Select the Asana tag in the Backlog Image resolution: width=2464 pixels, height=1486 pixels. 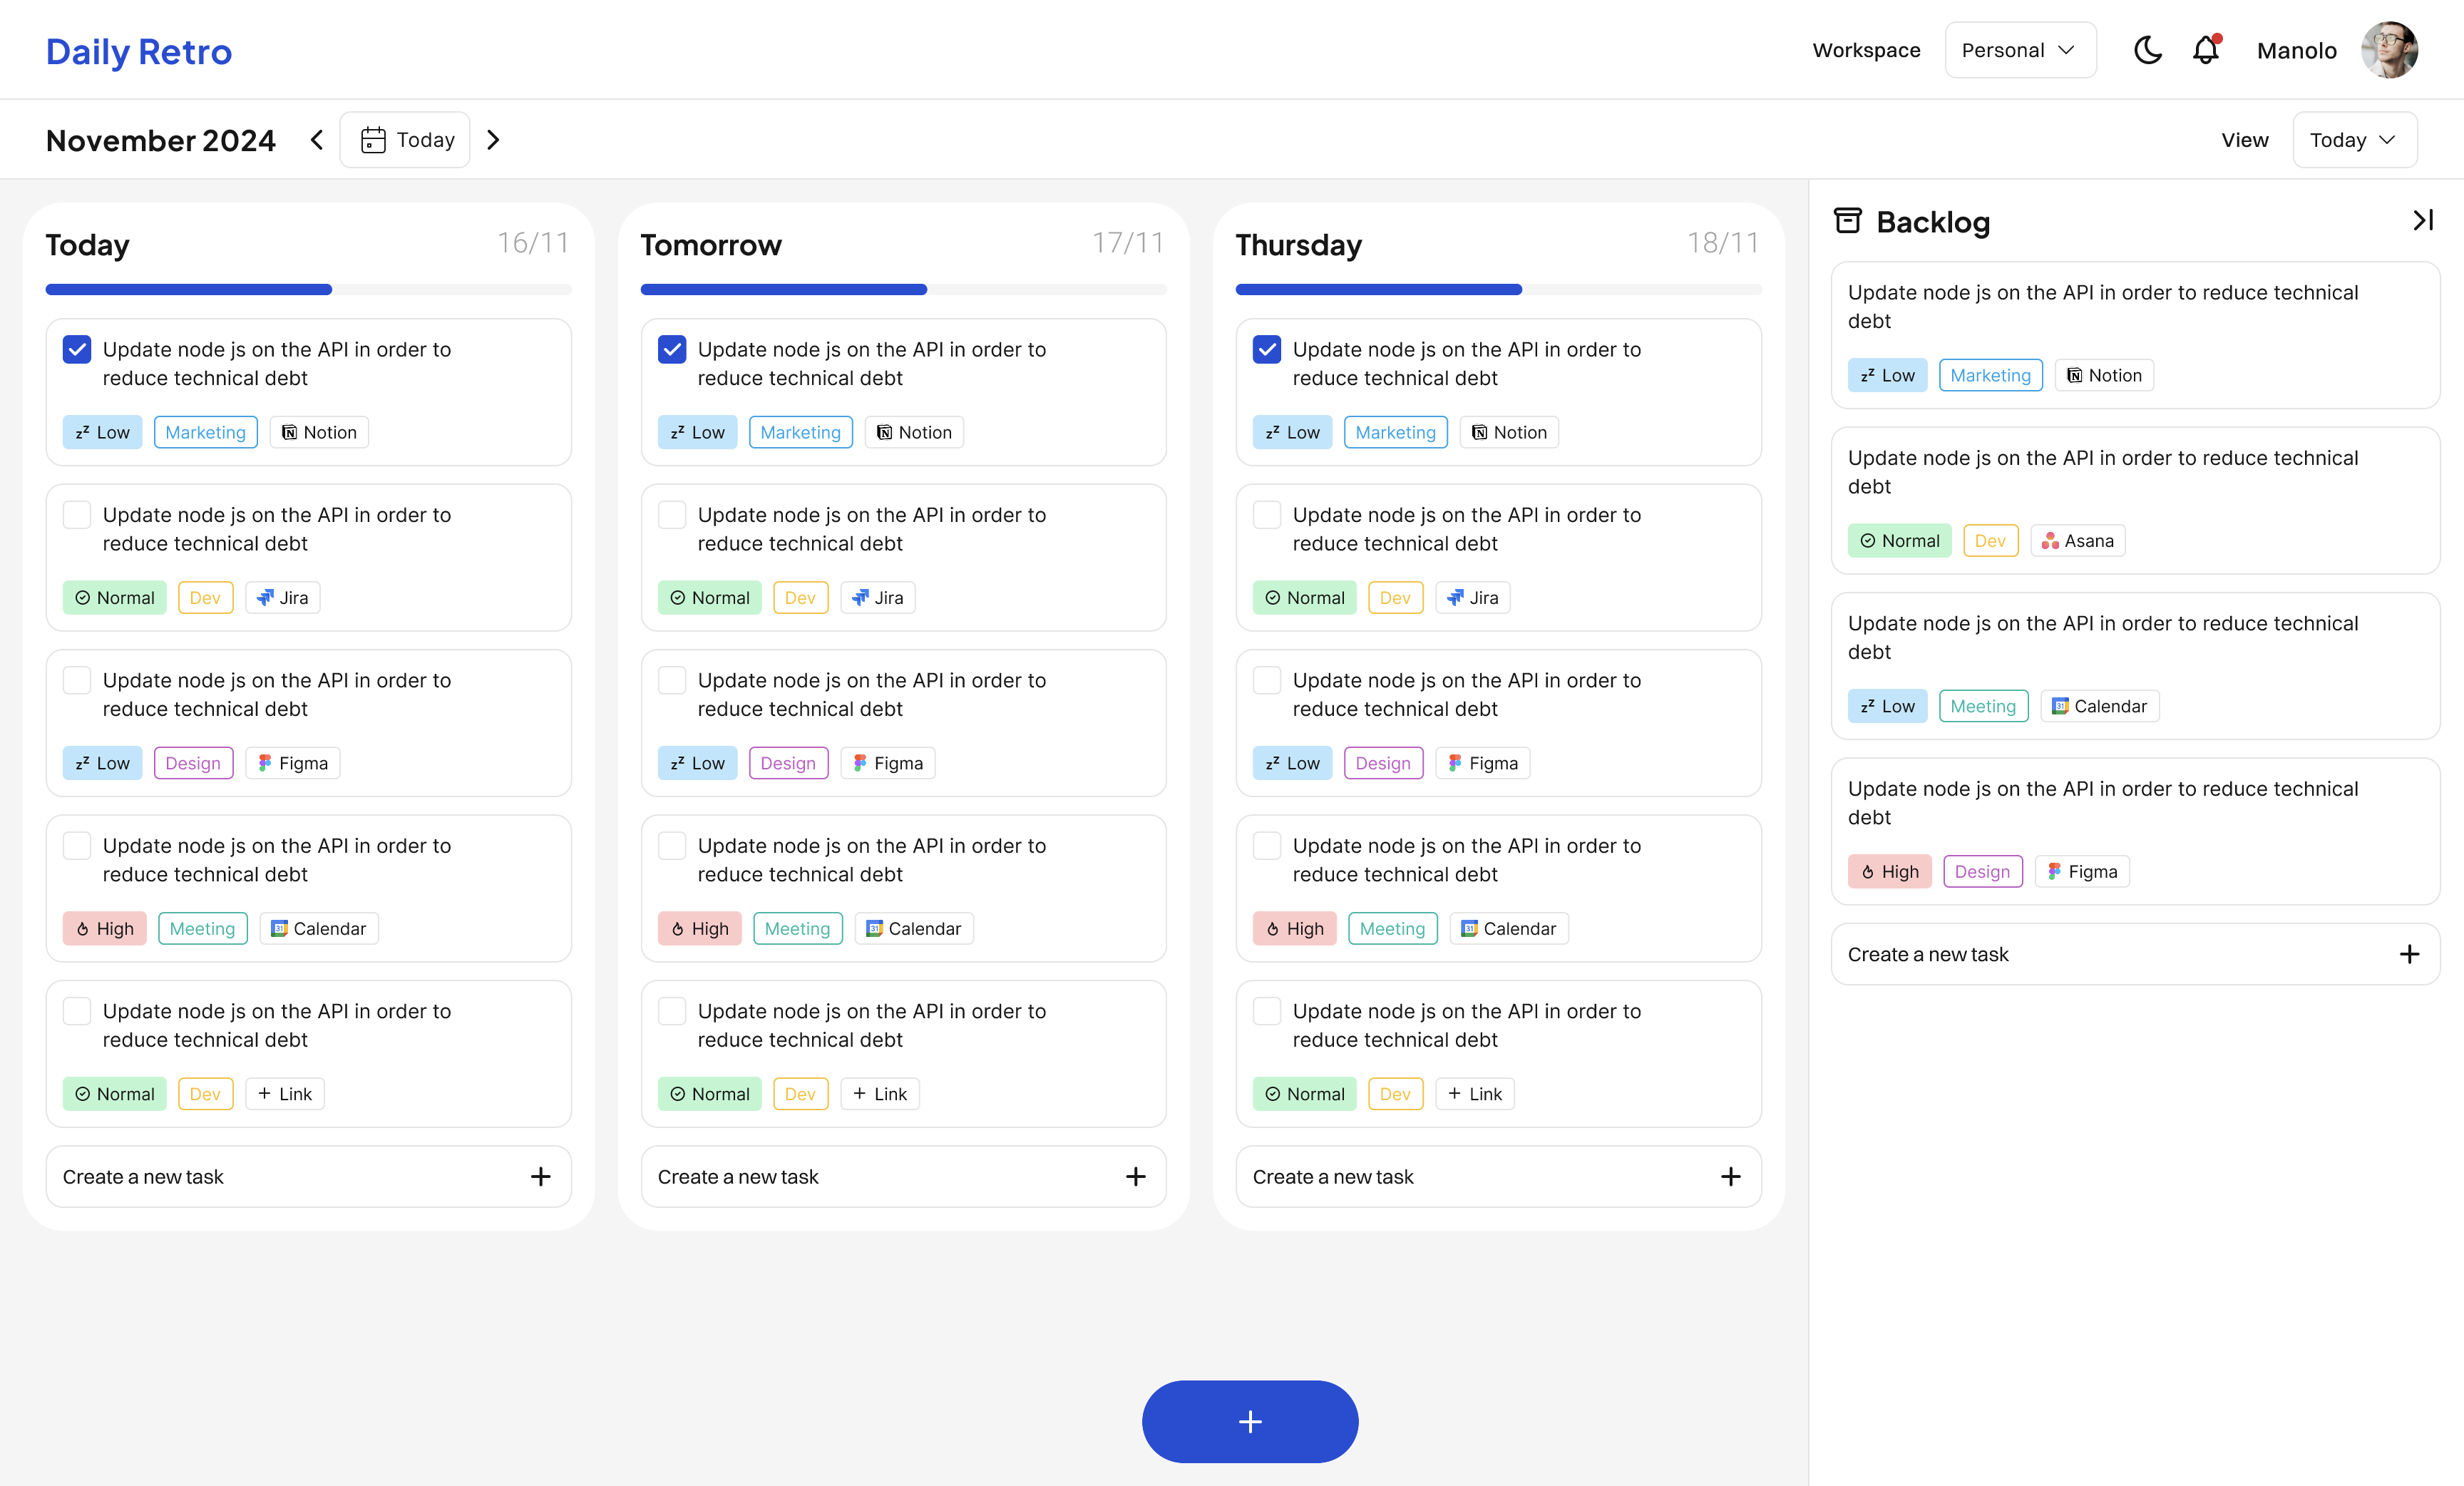(x=2077, y=541)
